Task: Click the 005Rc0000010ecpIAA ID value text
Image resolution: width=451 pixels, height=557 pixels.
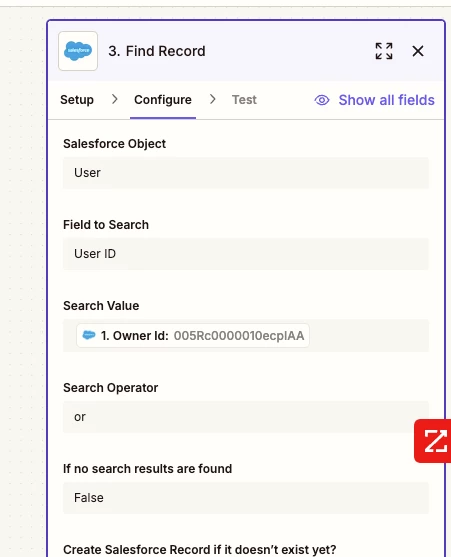Action: [x=239, y=336]
